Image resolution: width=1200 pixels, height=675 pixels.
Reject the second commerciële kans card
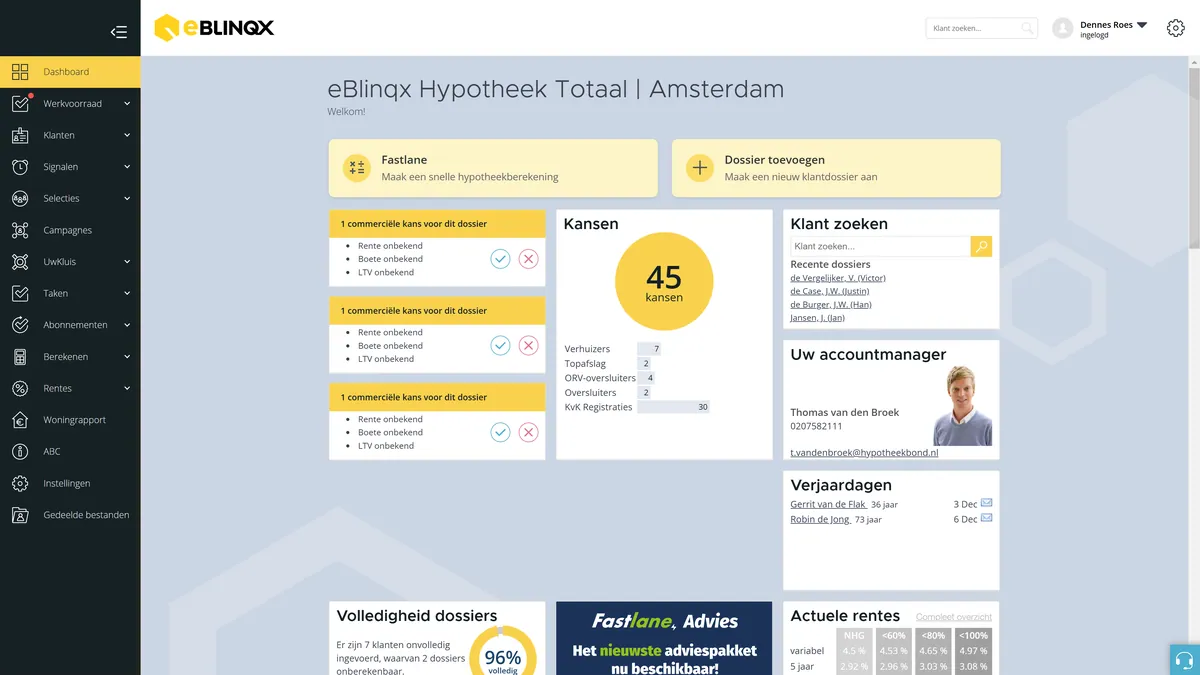(528, 346)
